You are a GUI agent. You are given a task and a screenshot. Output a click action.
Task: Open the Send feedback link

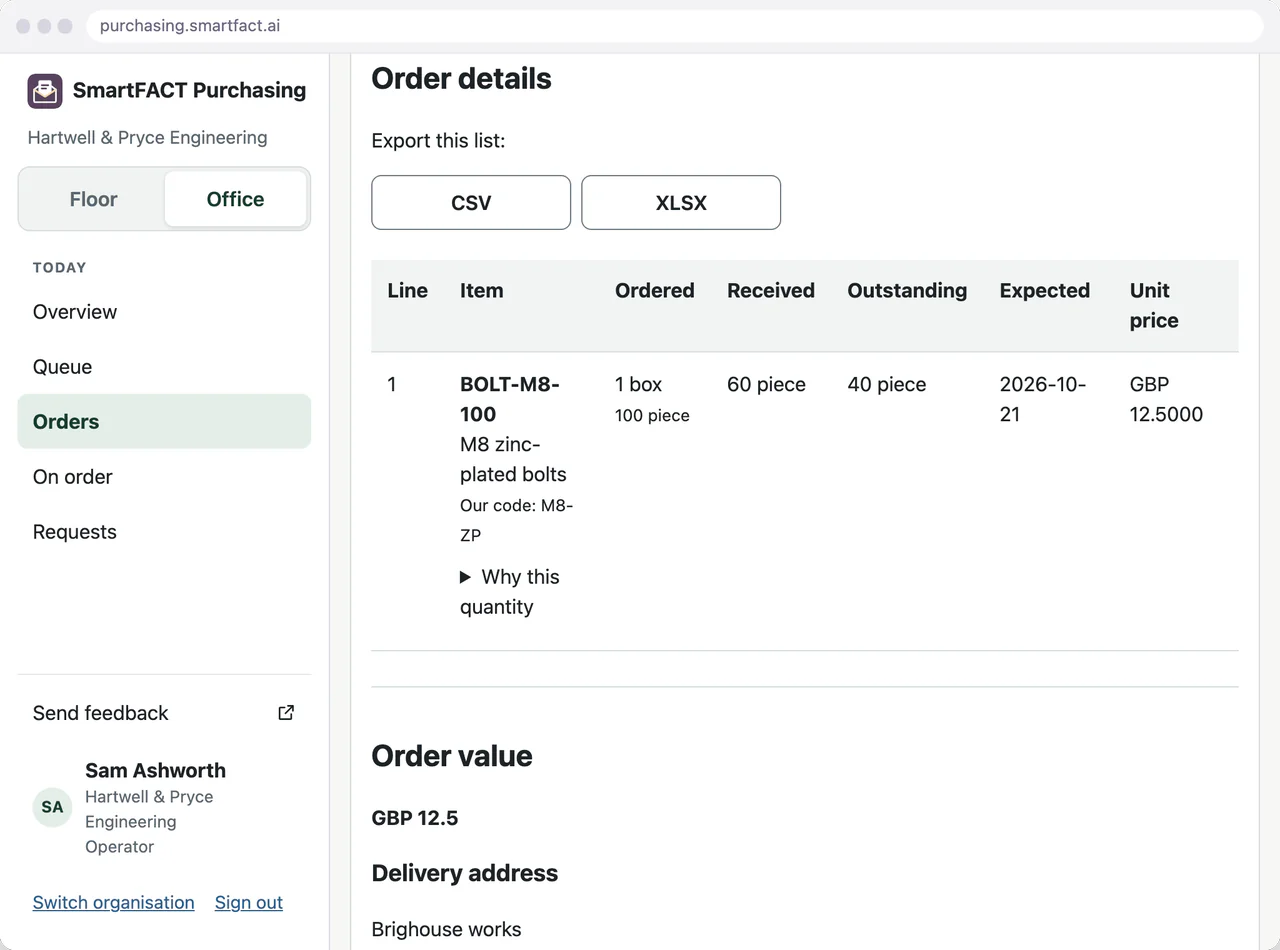coord(164,713)
